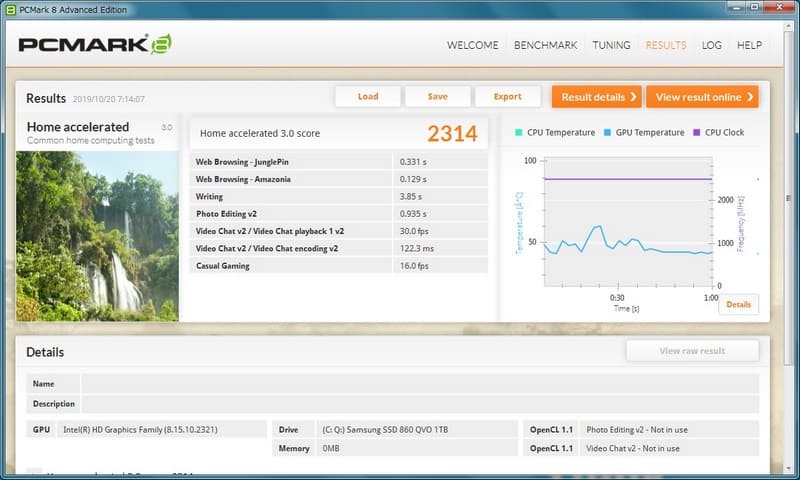This screenshot has height=480, width=800.
Task: Open the HELP tab
Action: coord(749,45)
